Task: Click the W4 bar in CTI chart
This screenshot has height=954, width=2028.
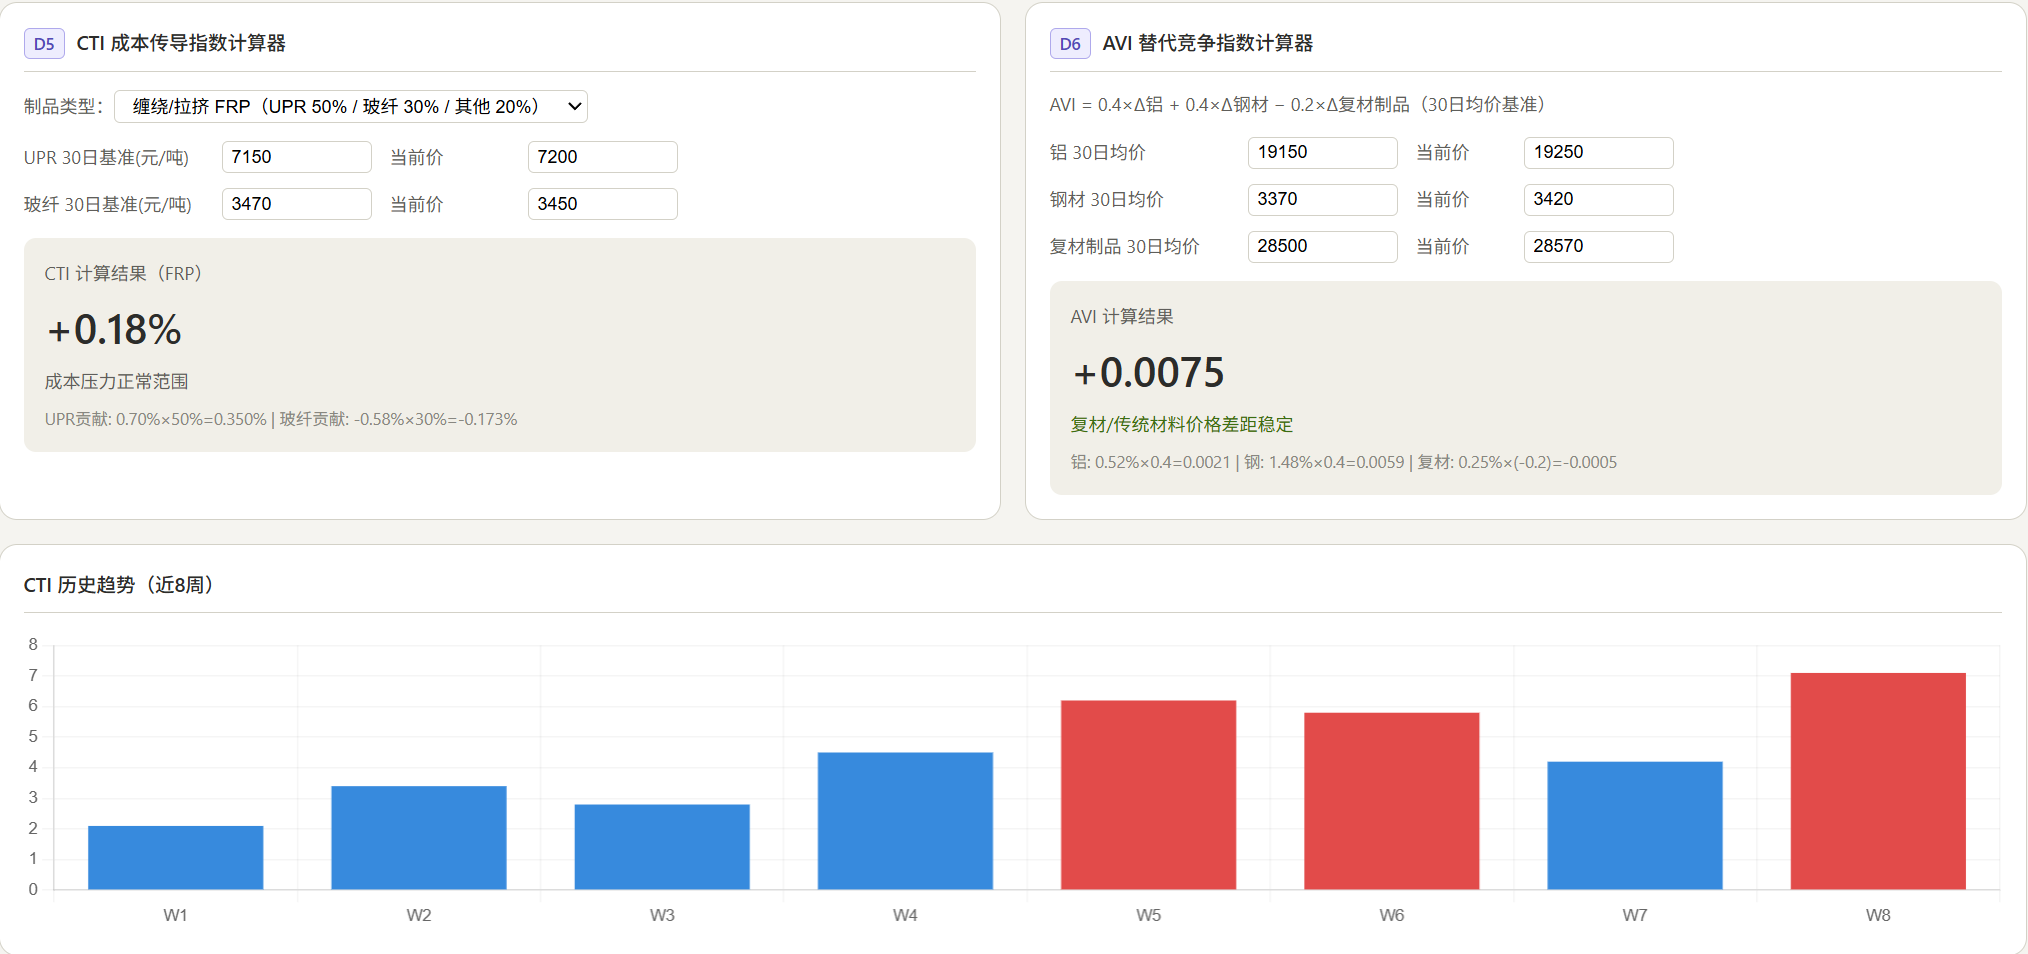Action: pos(905,820)
